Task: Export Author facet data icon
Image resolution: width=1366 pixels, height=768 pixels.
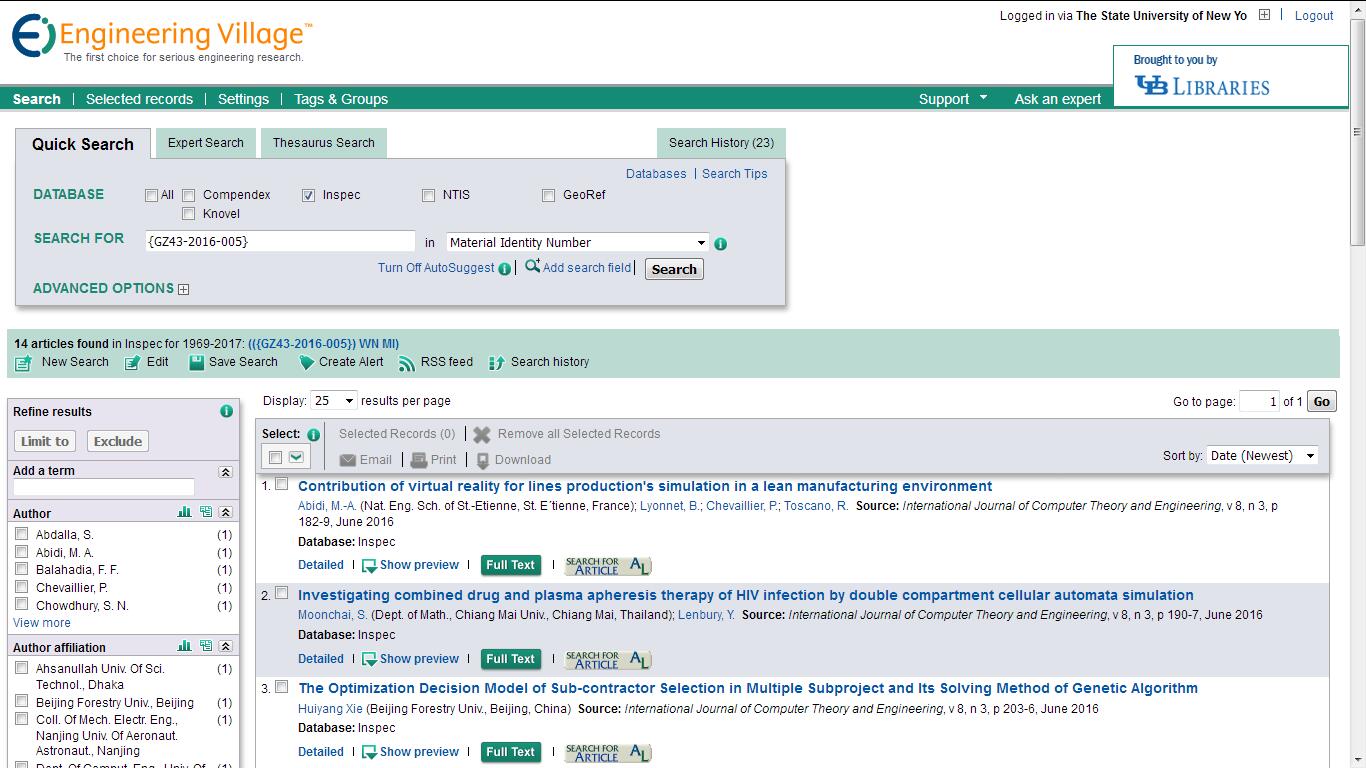Action: click(205, 512)
